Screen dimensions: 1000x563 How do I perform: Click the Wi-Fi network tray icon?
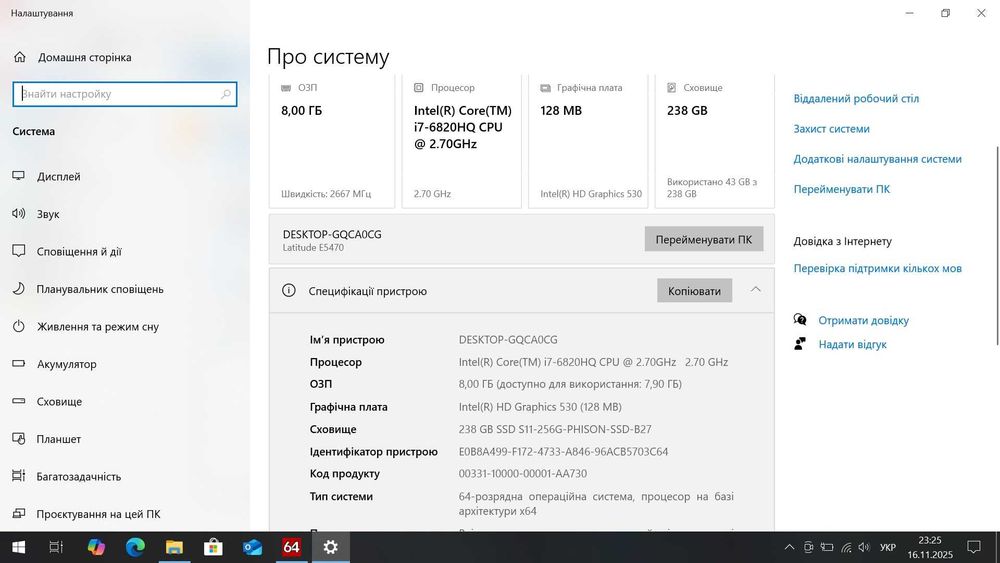click(x=846, y=547)
